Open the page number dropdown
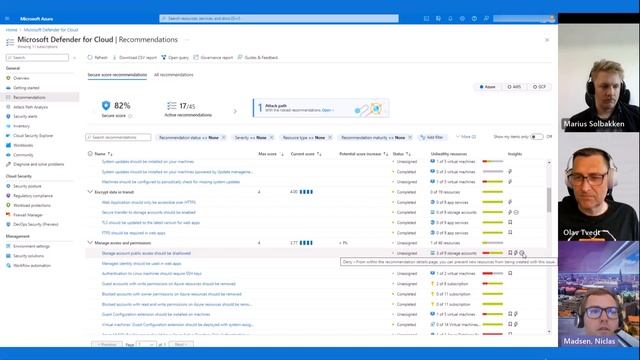Image resolution: width=640 pixels, height=360 pixels. pos(146,344)
